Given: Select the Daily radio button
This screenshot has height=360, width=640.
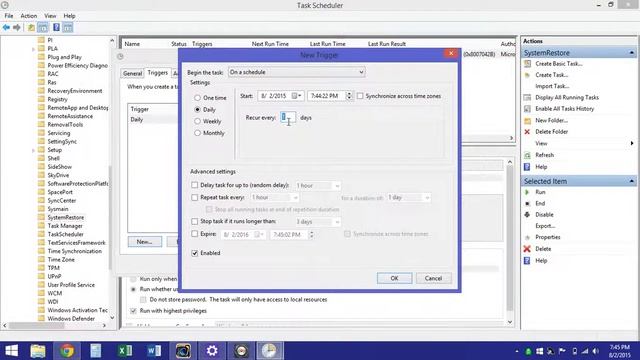Looking at the screenshot, I should (x=198, y=109).
